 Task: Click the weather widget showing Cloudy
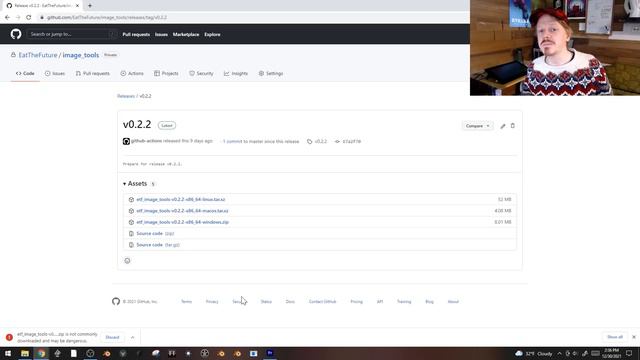pyautogui.click(x=534, y=353)
